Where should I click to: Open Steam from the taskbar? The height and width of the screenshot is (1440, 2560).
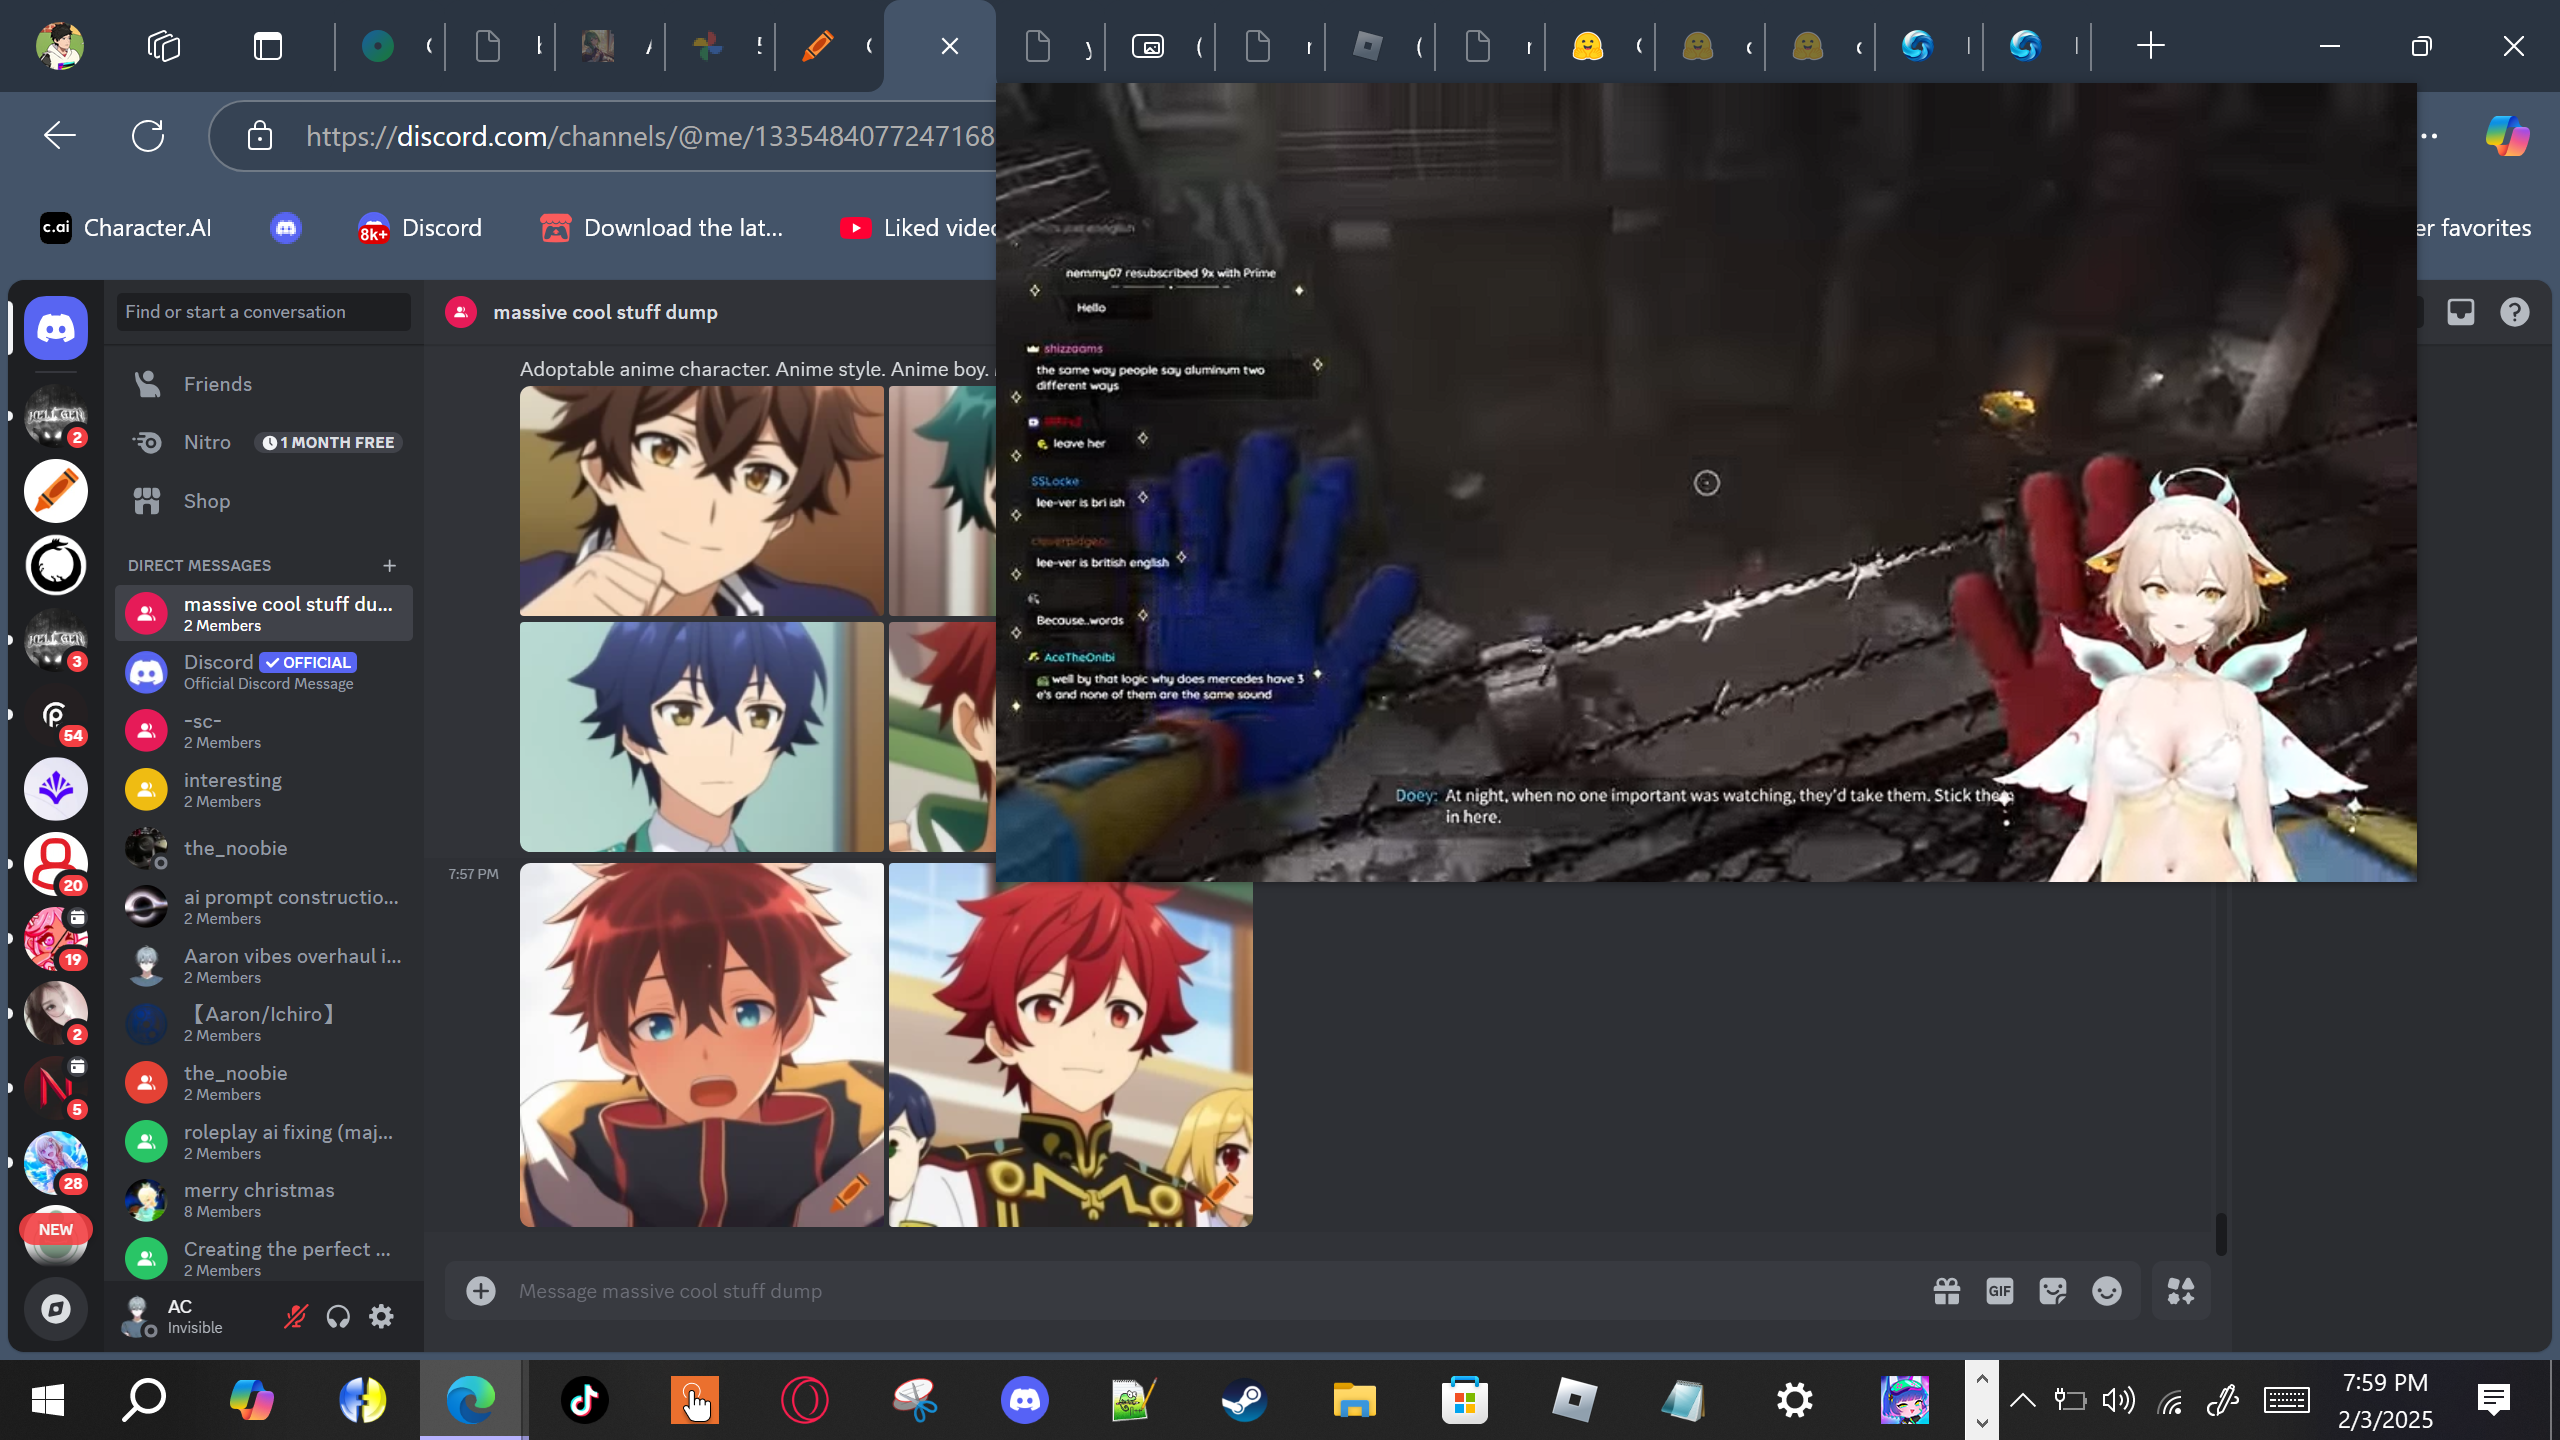[x=1245, y=1400]
